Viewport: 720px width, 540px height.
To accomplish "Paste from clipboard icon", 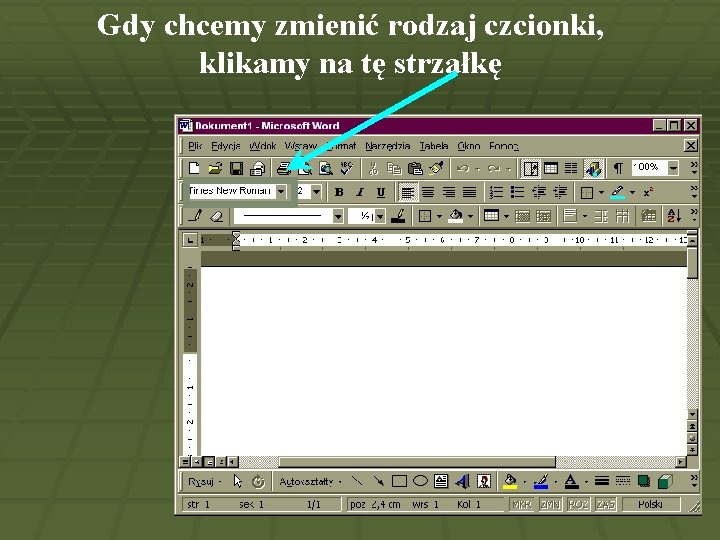I will [x=415, y=169].
